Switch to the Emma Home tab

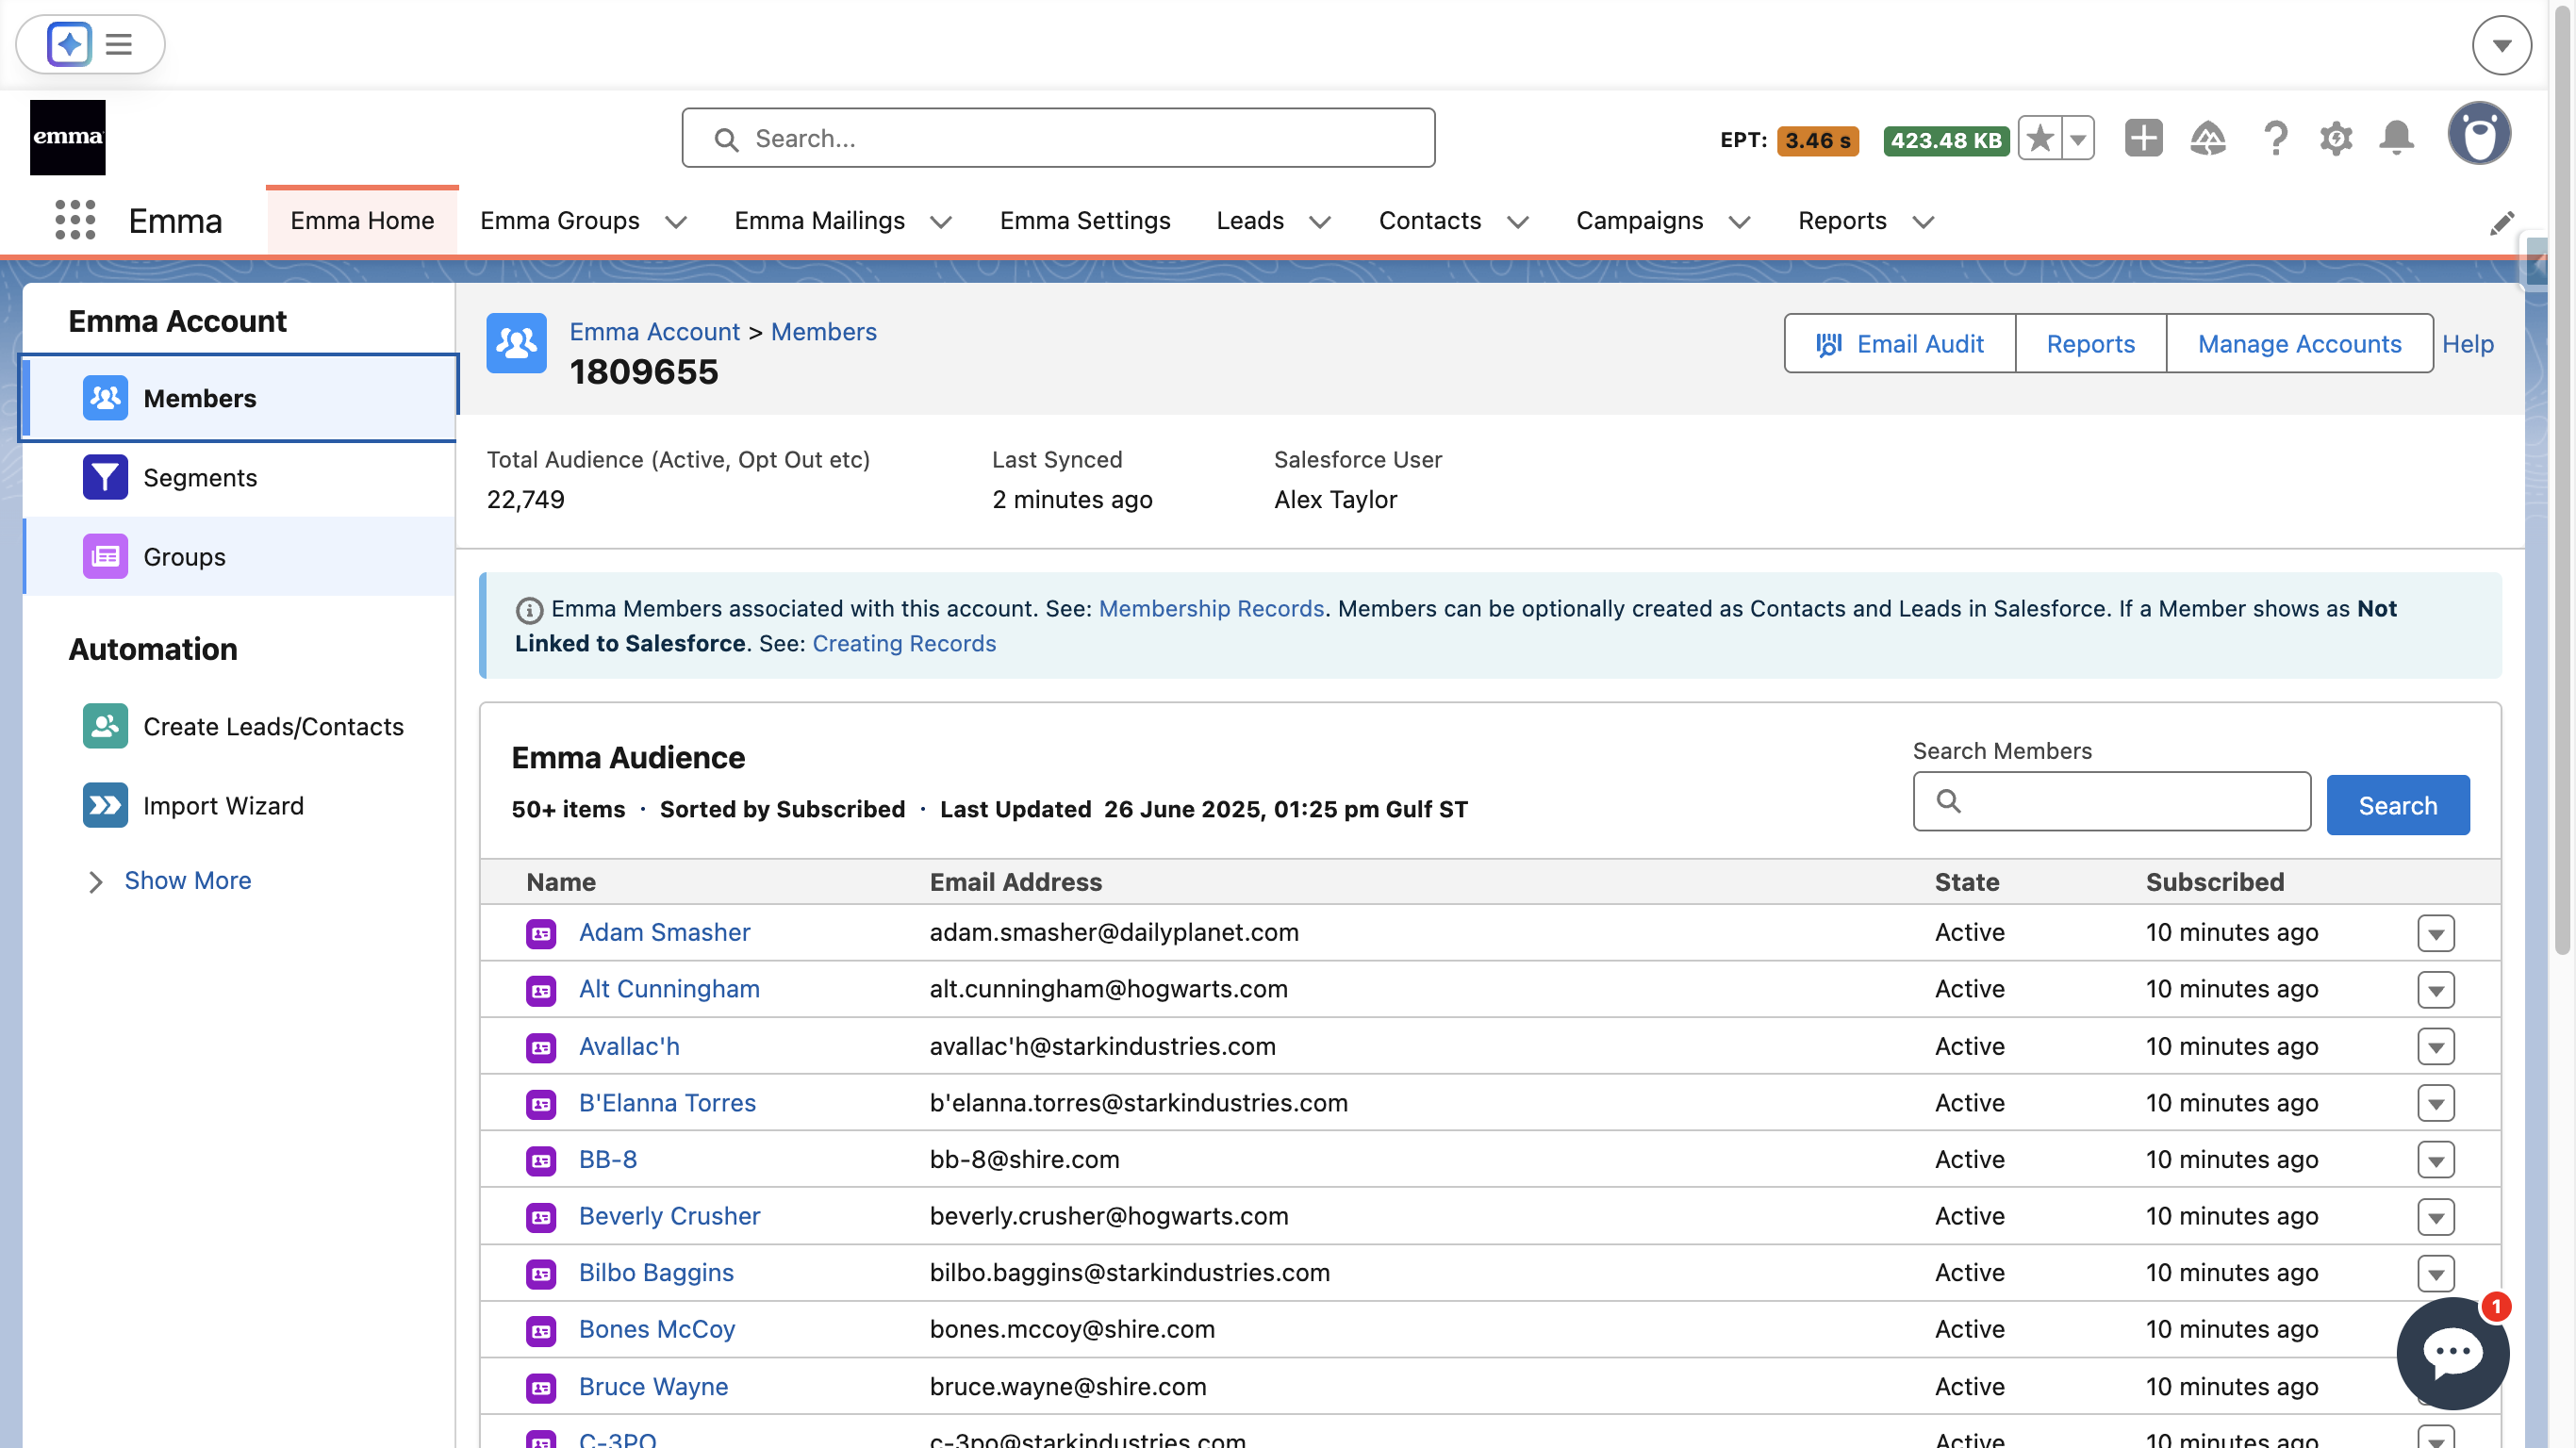click(362, 220)
